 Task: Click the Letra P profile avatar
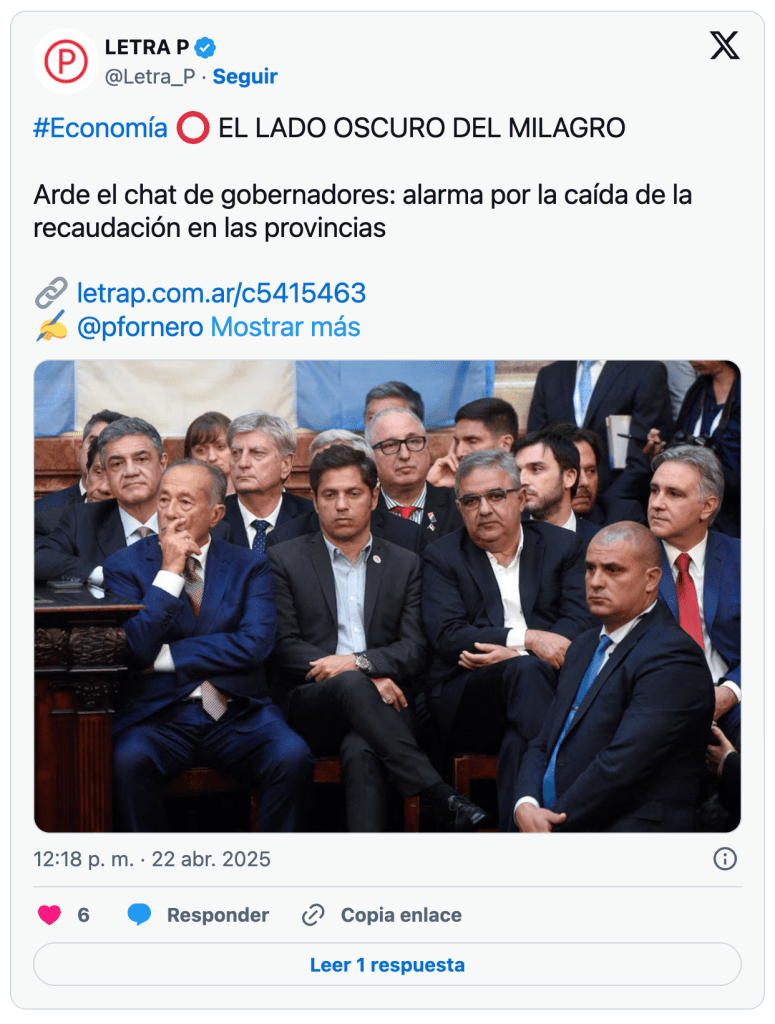[x=66, y=61]
